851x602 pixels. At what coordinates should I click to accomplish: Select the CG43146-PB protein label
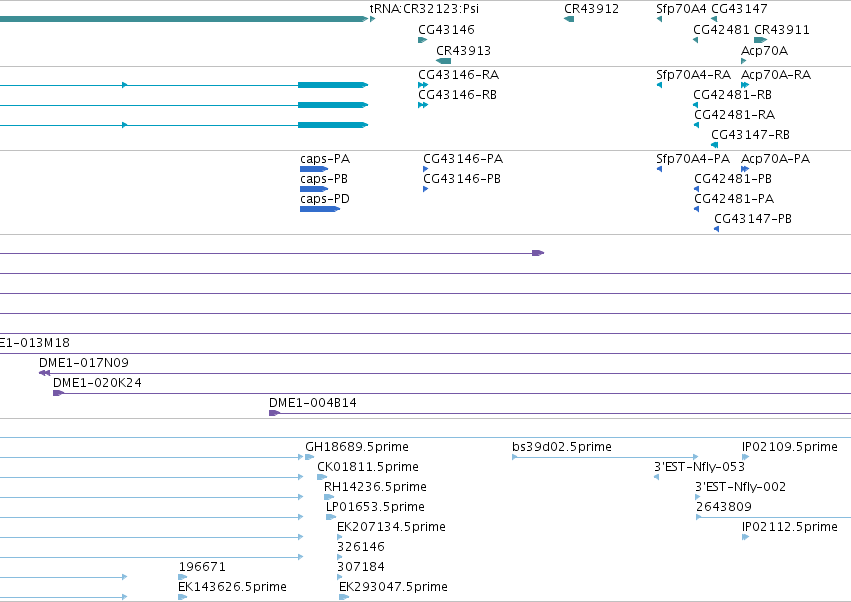point(462,179)
